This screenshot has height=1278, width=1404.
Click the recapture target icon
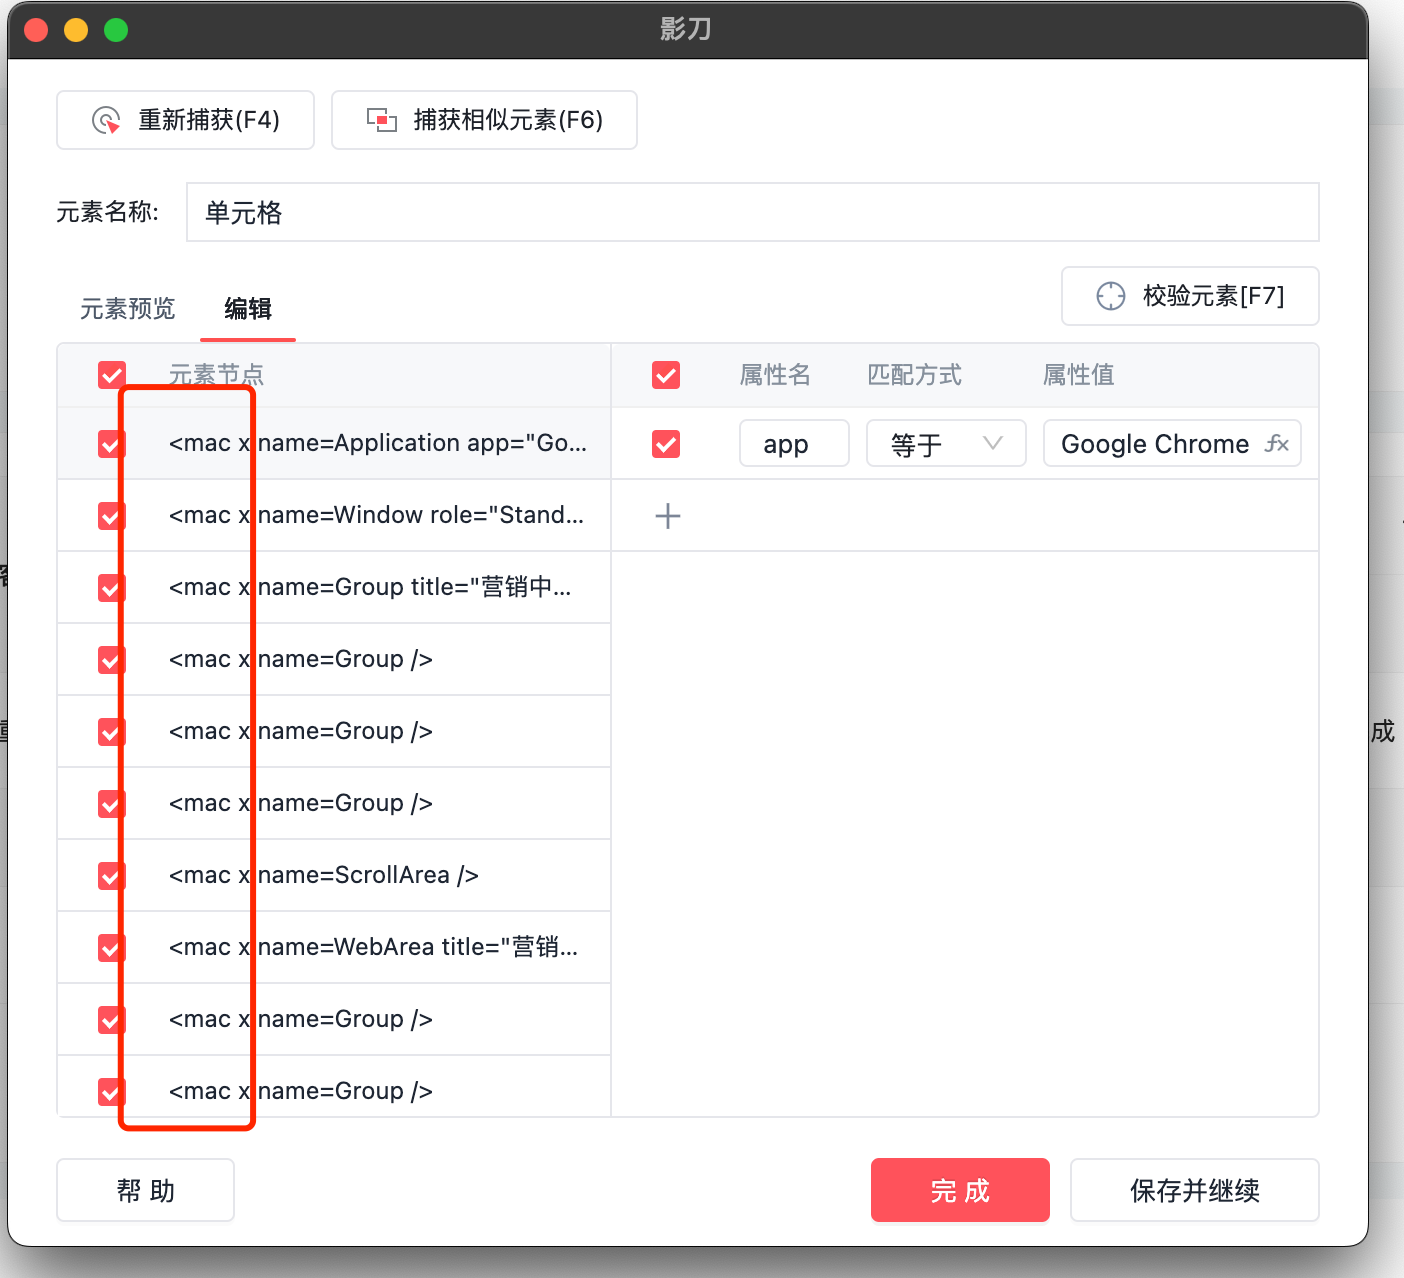tap(106, 120)
